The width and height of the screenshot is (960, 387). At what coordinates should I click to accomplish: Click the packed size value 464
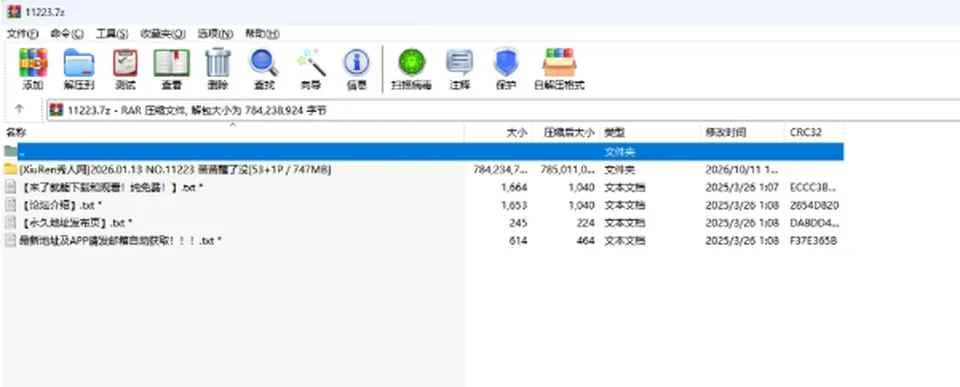coord(585,241)
